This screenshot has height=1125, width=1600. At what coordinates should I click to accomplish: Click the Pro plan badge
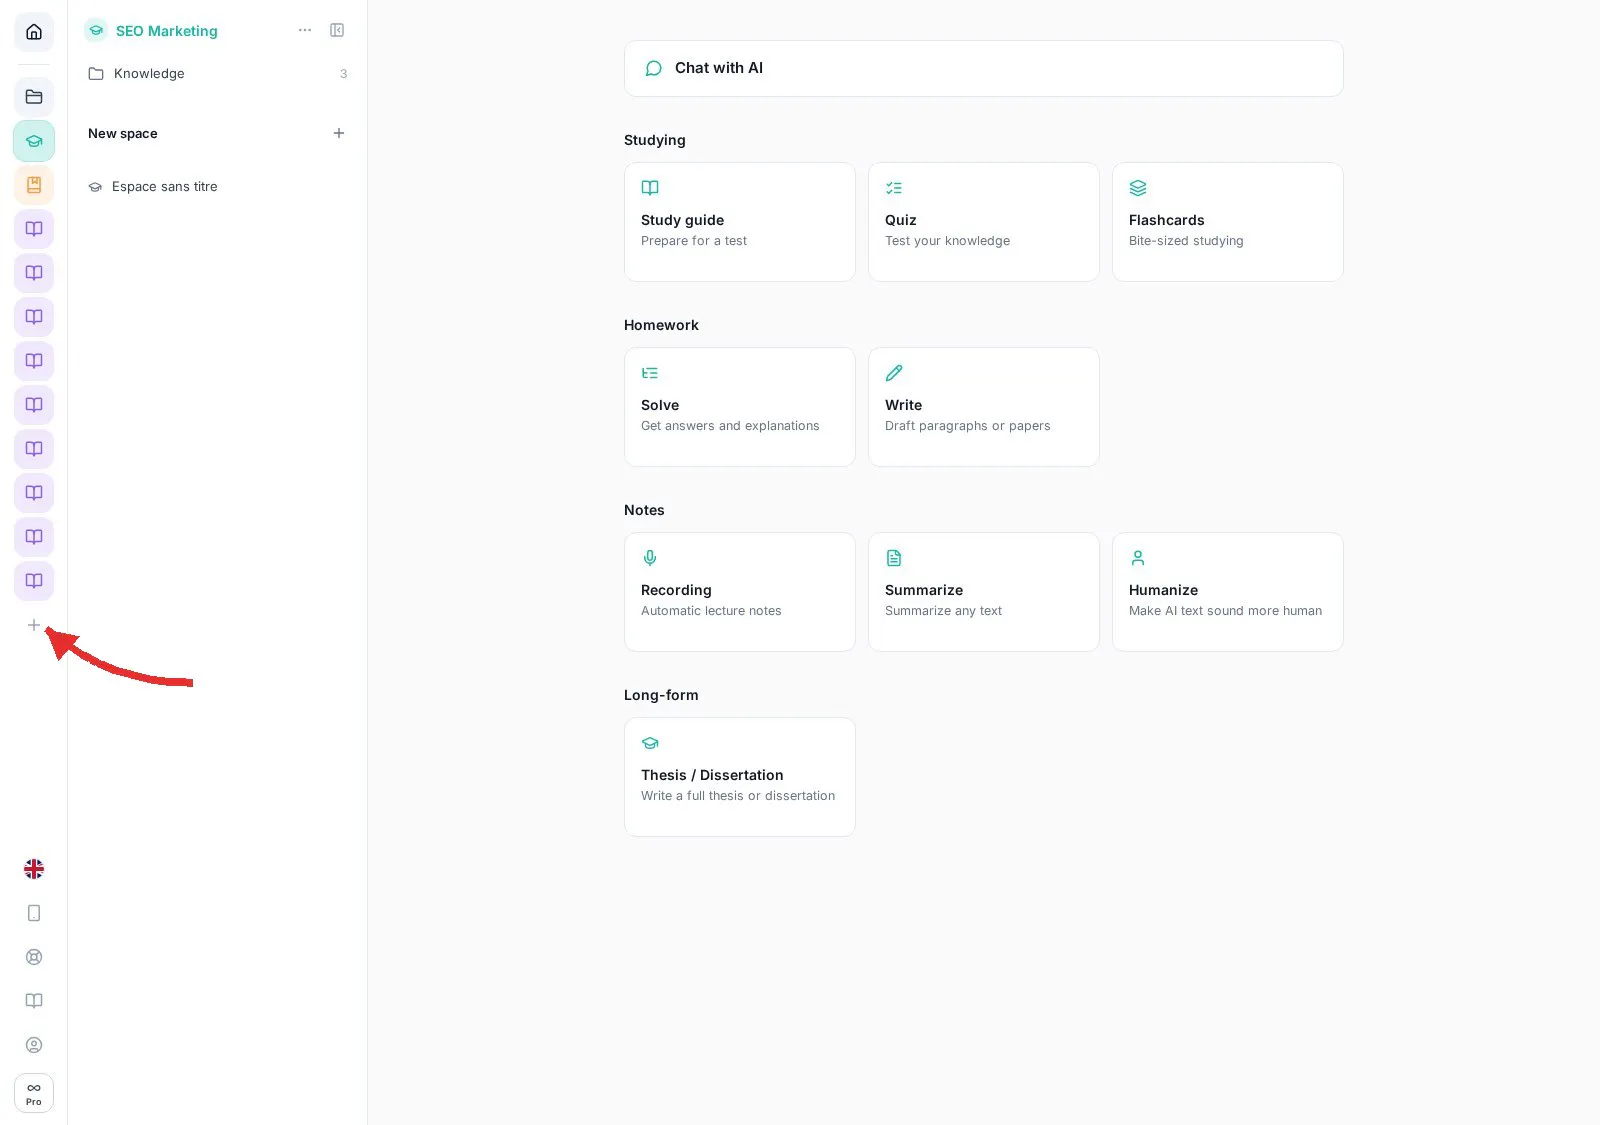(34, 1093)
